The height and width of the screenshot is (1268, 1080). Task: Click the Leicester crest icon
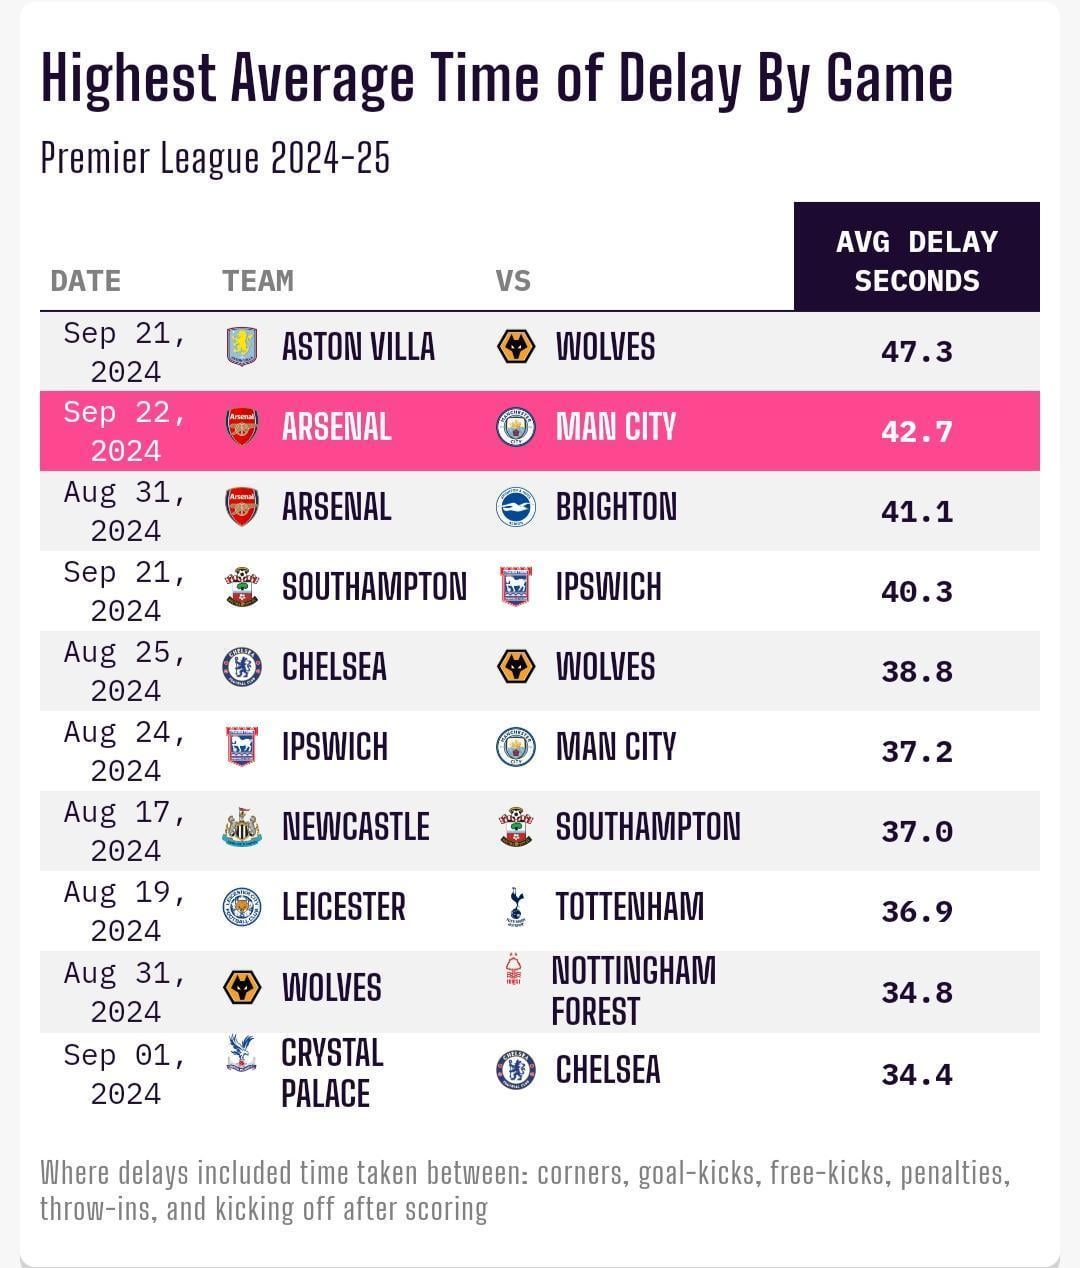[x=242, y=907]
